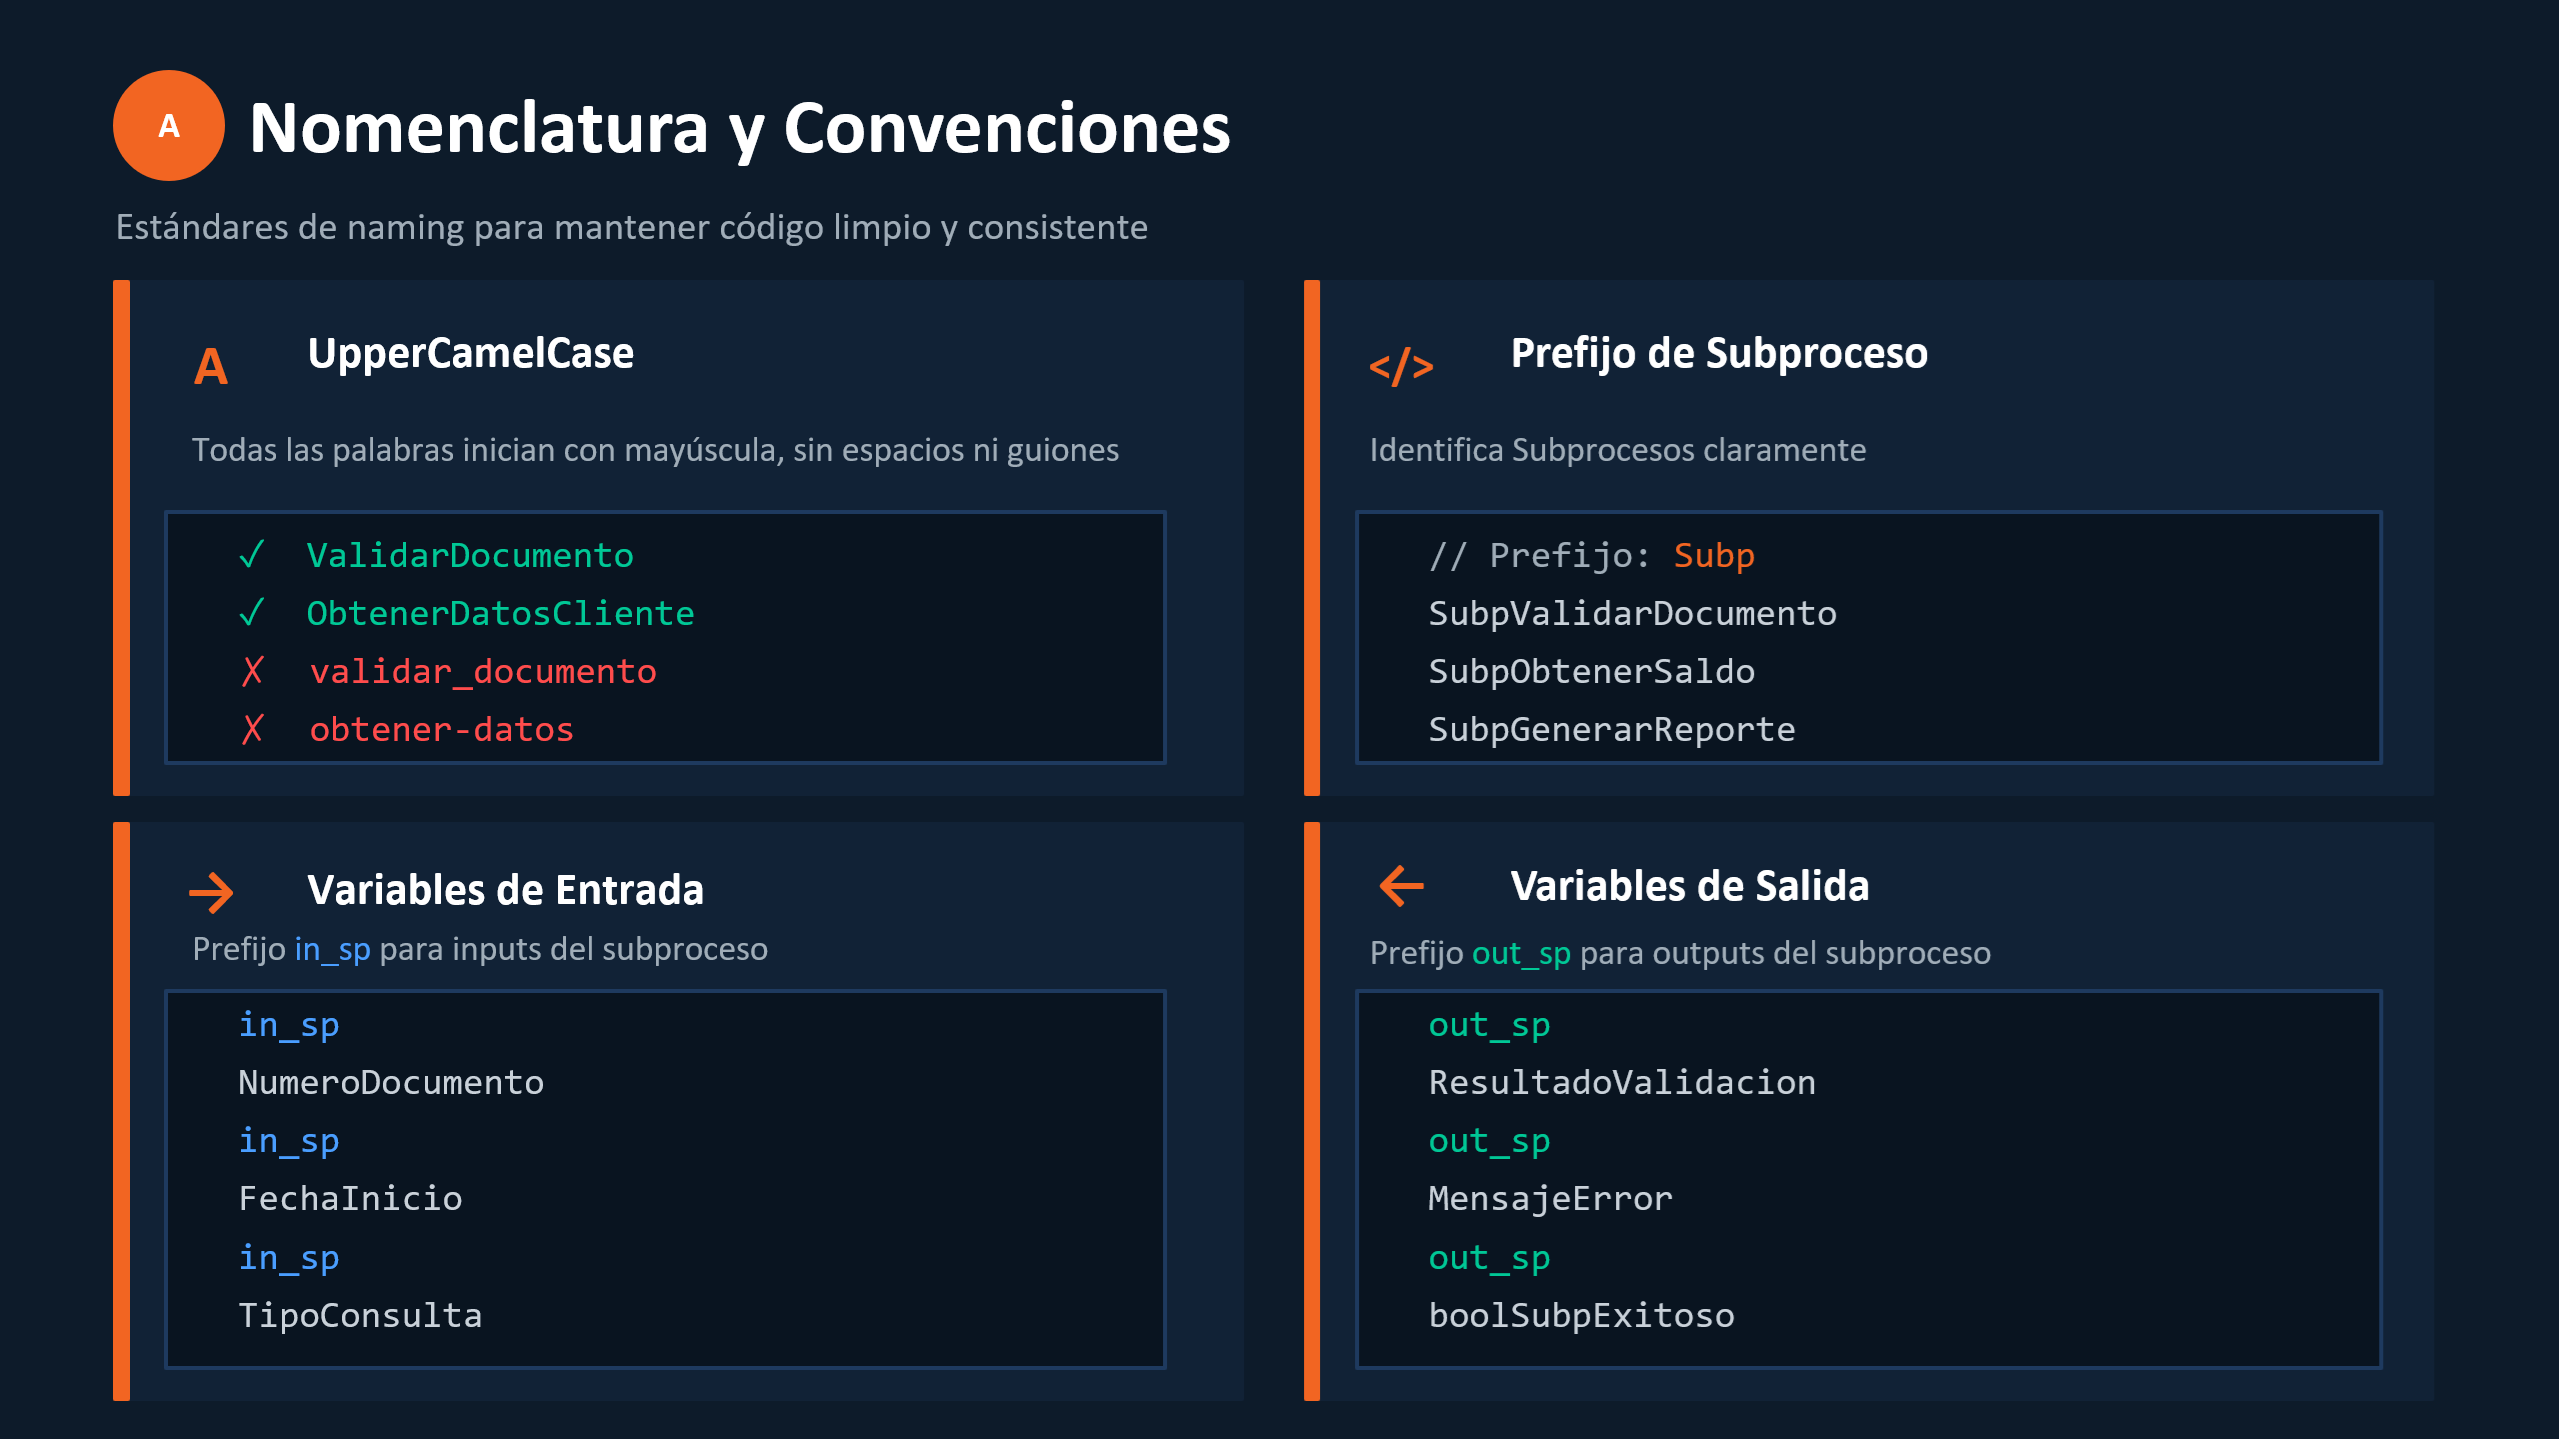Click the Variables de Salida heading

[x=1689, y=886]
